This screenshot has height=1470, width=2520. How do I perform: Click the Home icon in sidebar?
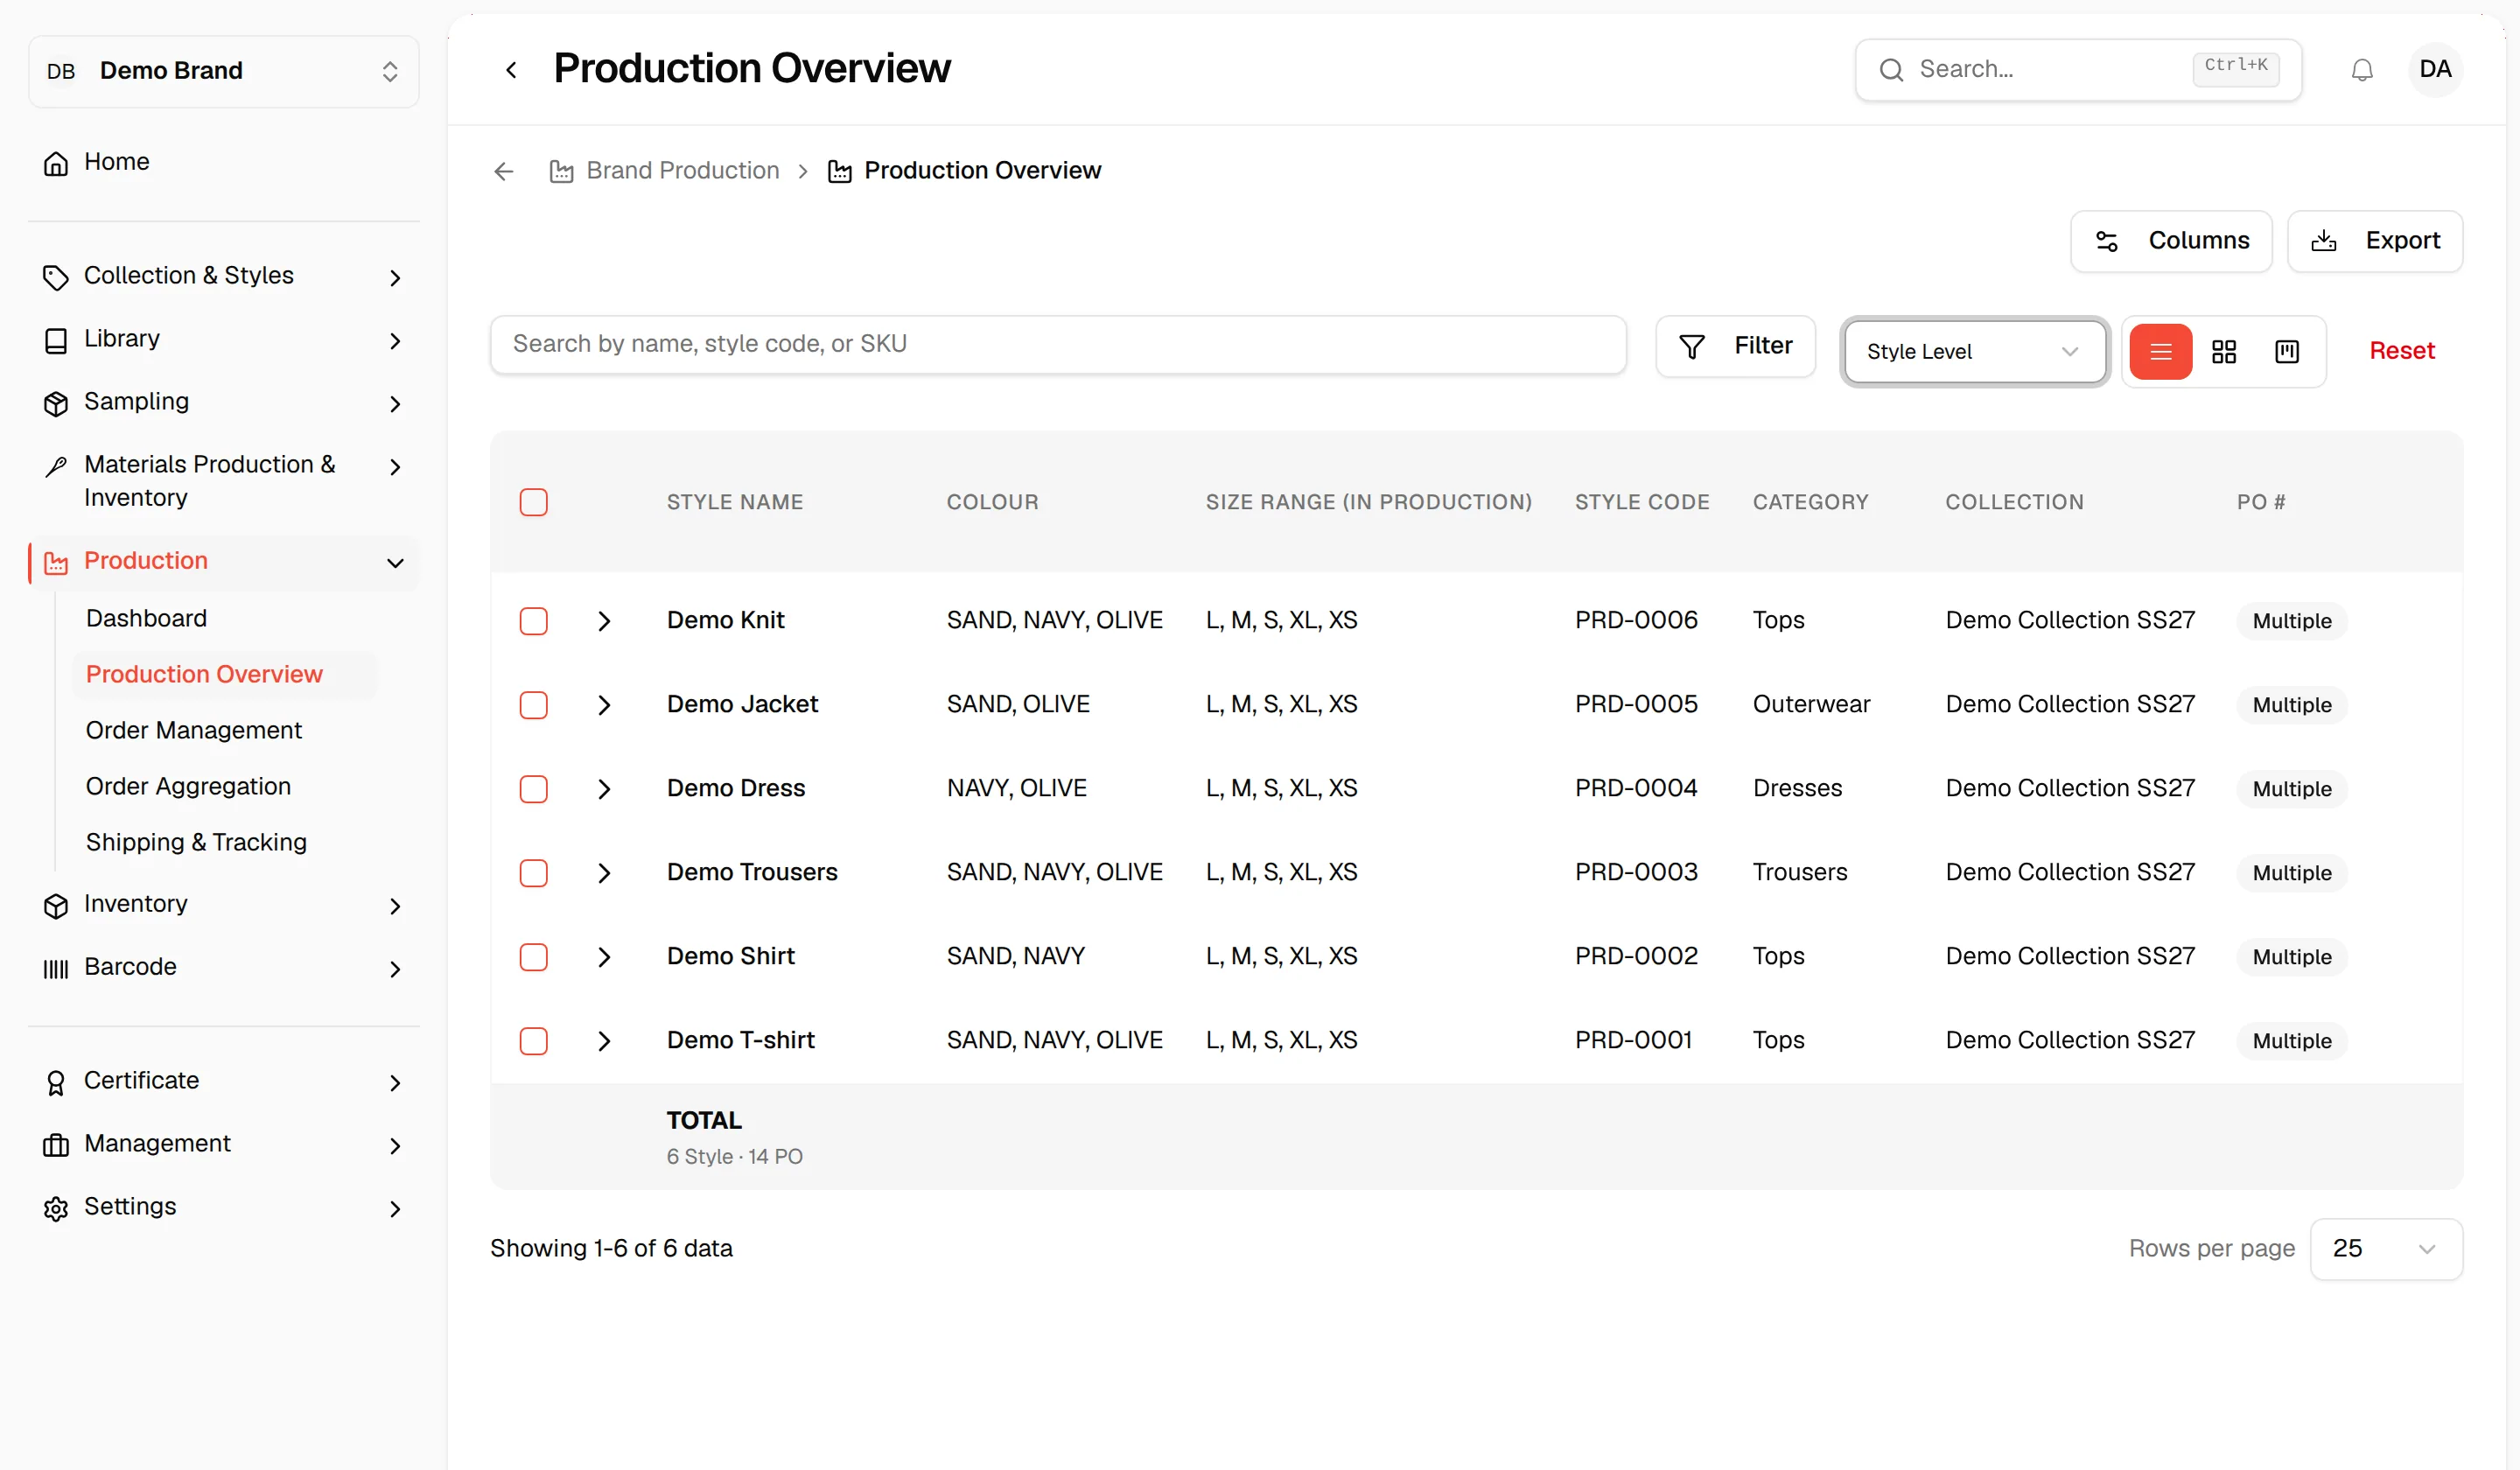(x=56, y=163)
